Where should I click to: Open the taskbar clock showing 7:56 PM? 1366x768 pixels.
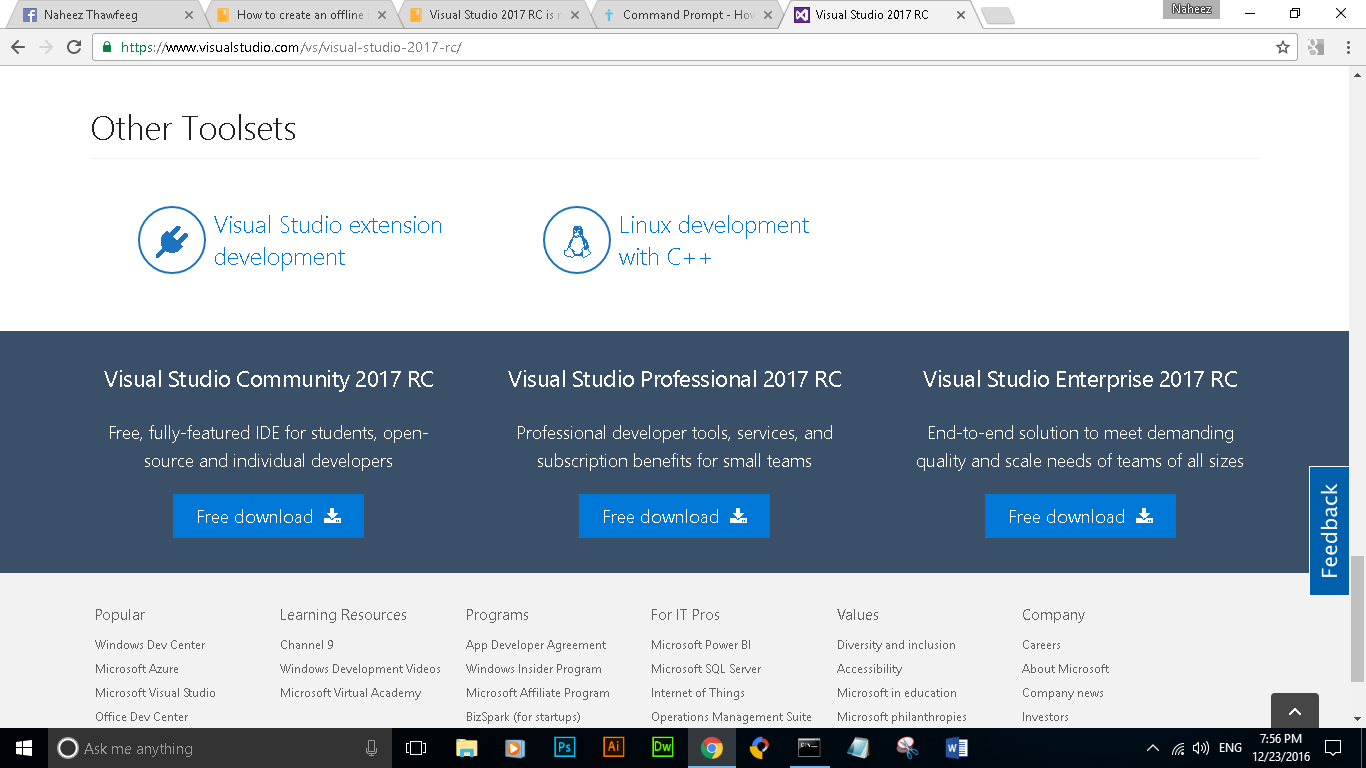point(1281,748)
